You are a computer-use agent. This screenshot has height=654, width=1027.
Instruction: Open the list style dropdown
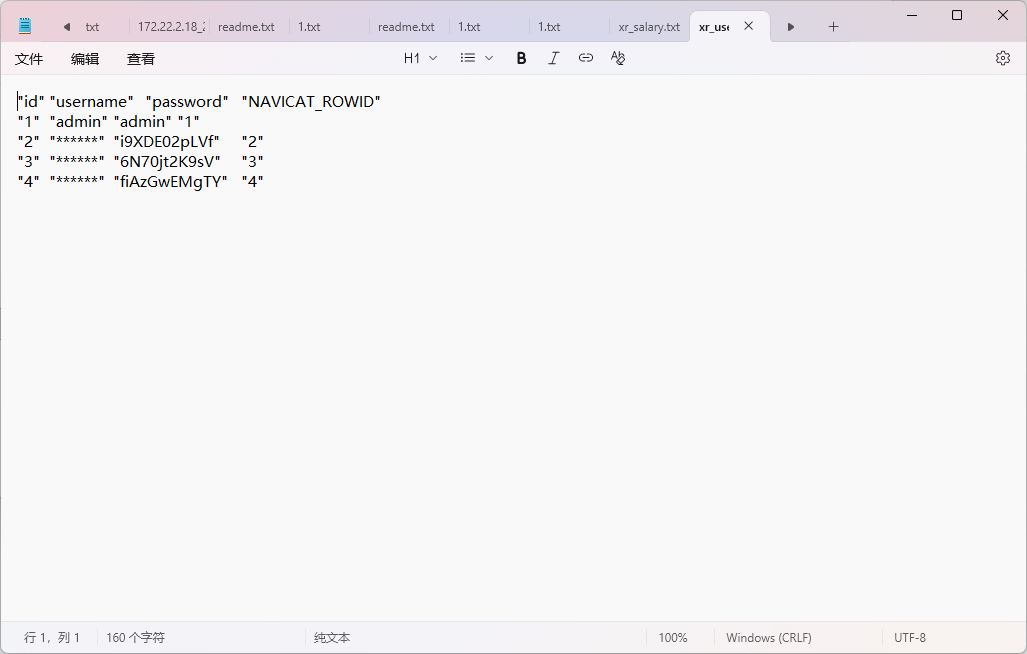click(477, 58)
